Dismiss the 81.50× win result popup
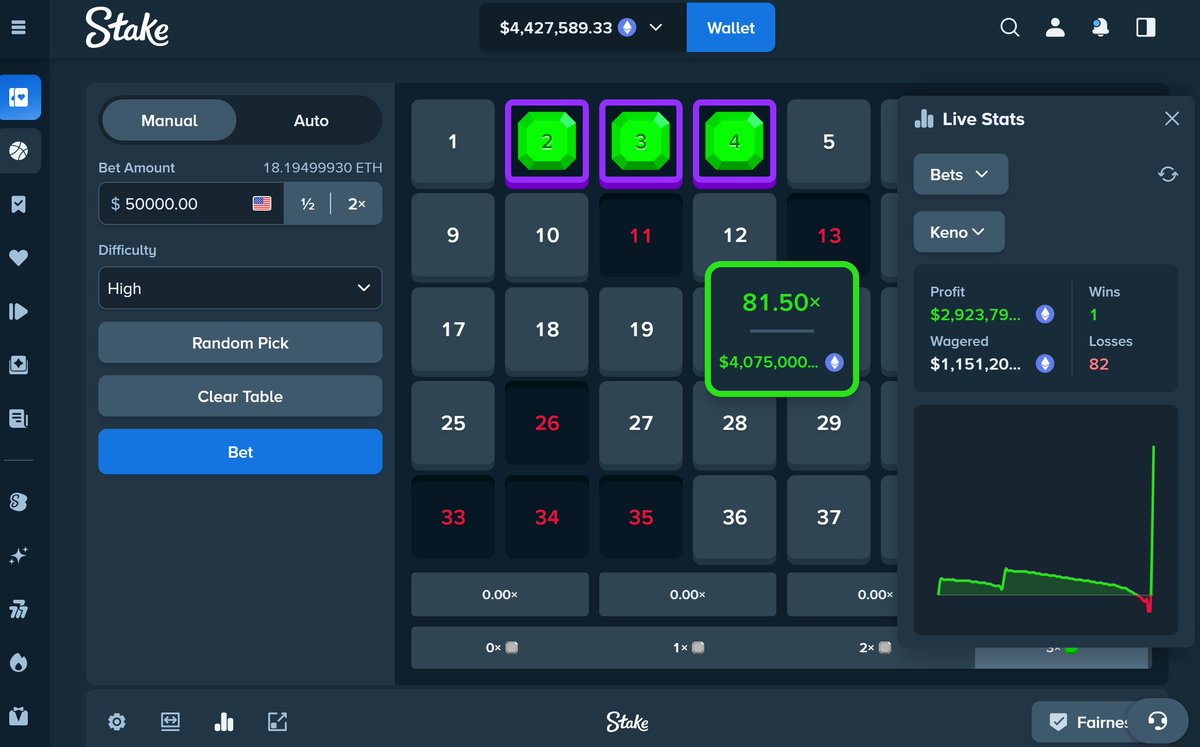Viewport: 1200px width, 747px height. click(782, 329)
